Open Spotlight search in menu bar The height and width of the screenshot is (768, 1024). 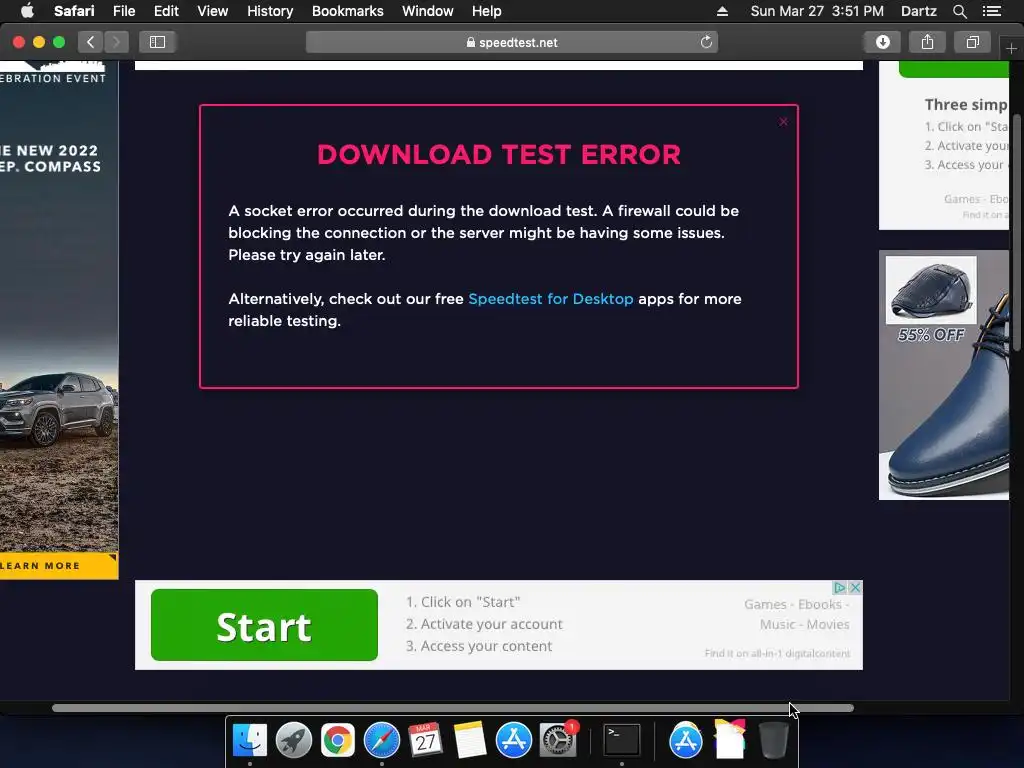[959, 11]
